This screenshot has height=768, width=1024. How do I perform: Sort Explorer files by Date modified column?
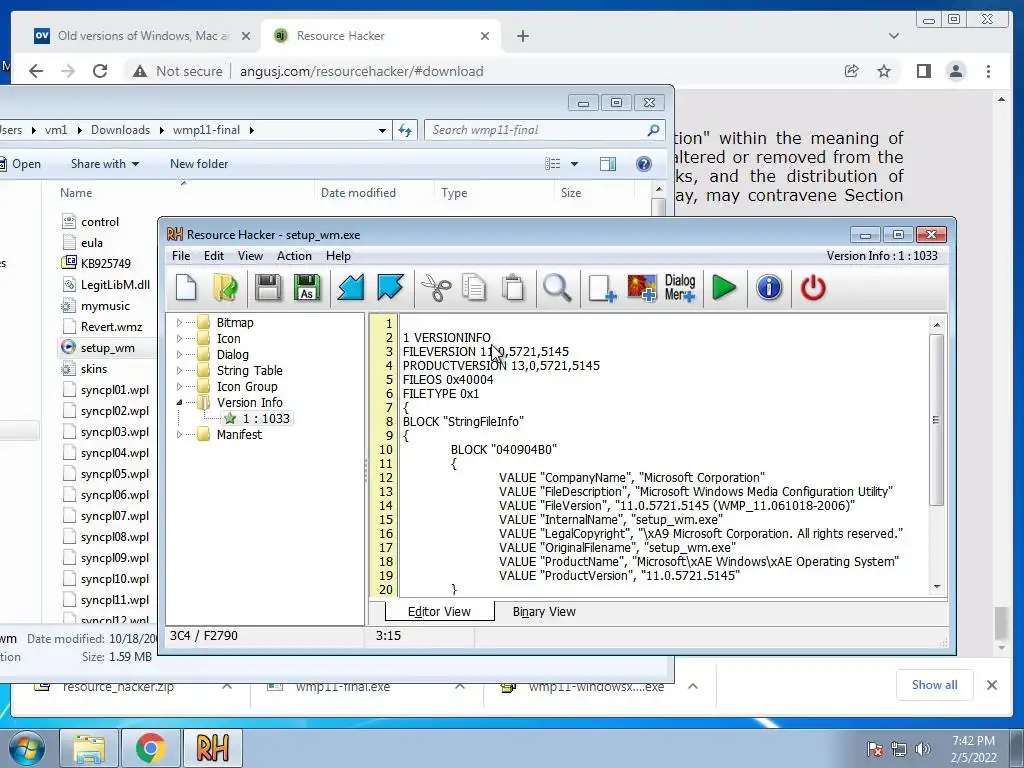pyautogui.click(x=358, y=193)
